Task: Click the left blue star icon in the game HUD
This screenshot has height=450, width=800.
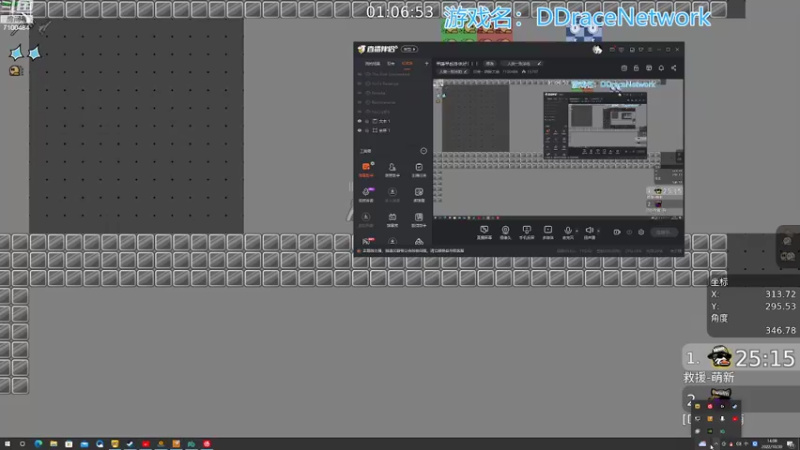Action: coord(16,53)
